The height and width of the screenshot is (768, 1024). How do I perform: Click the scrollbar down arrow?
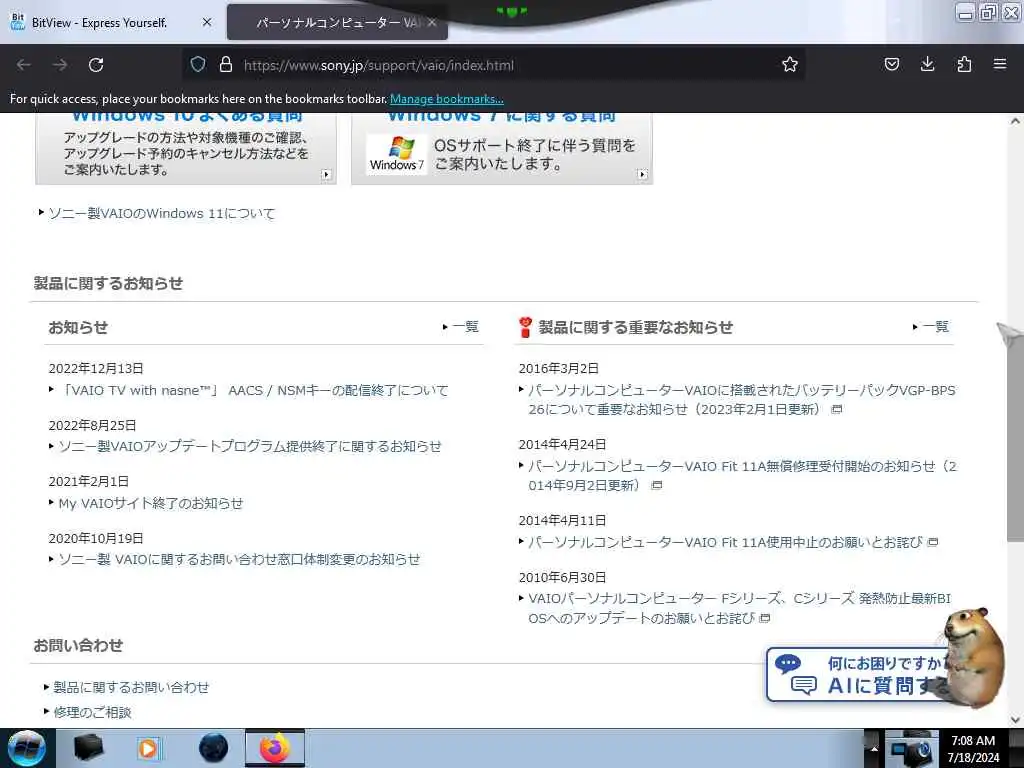tap(1015, 720)
